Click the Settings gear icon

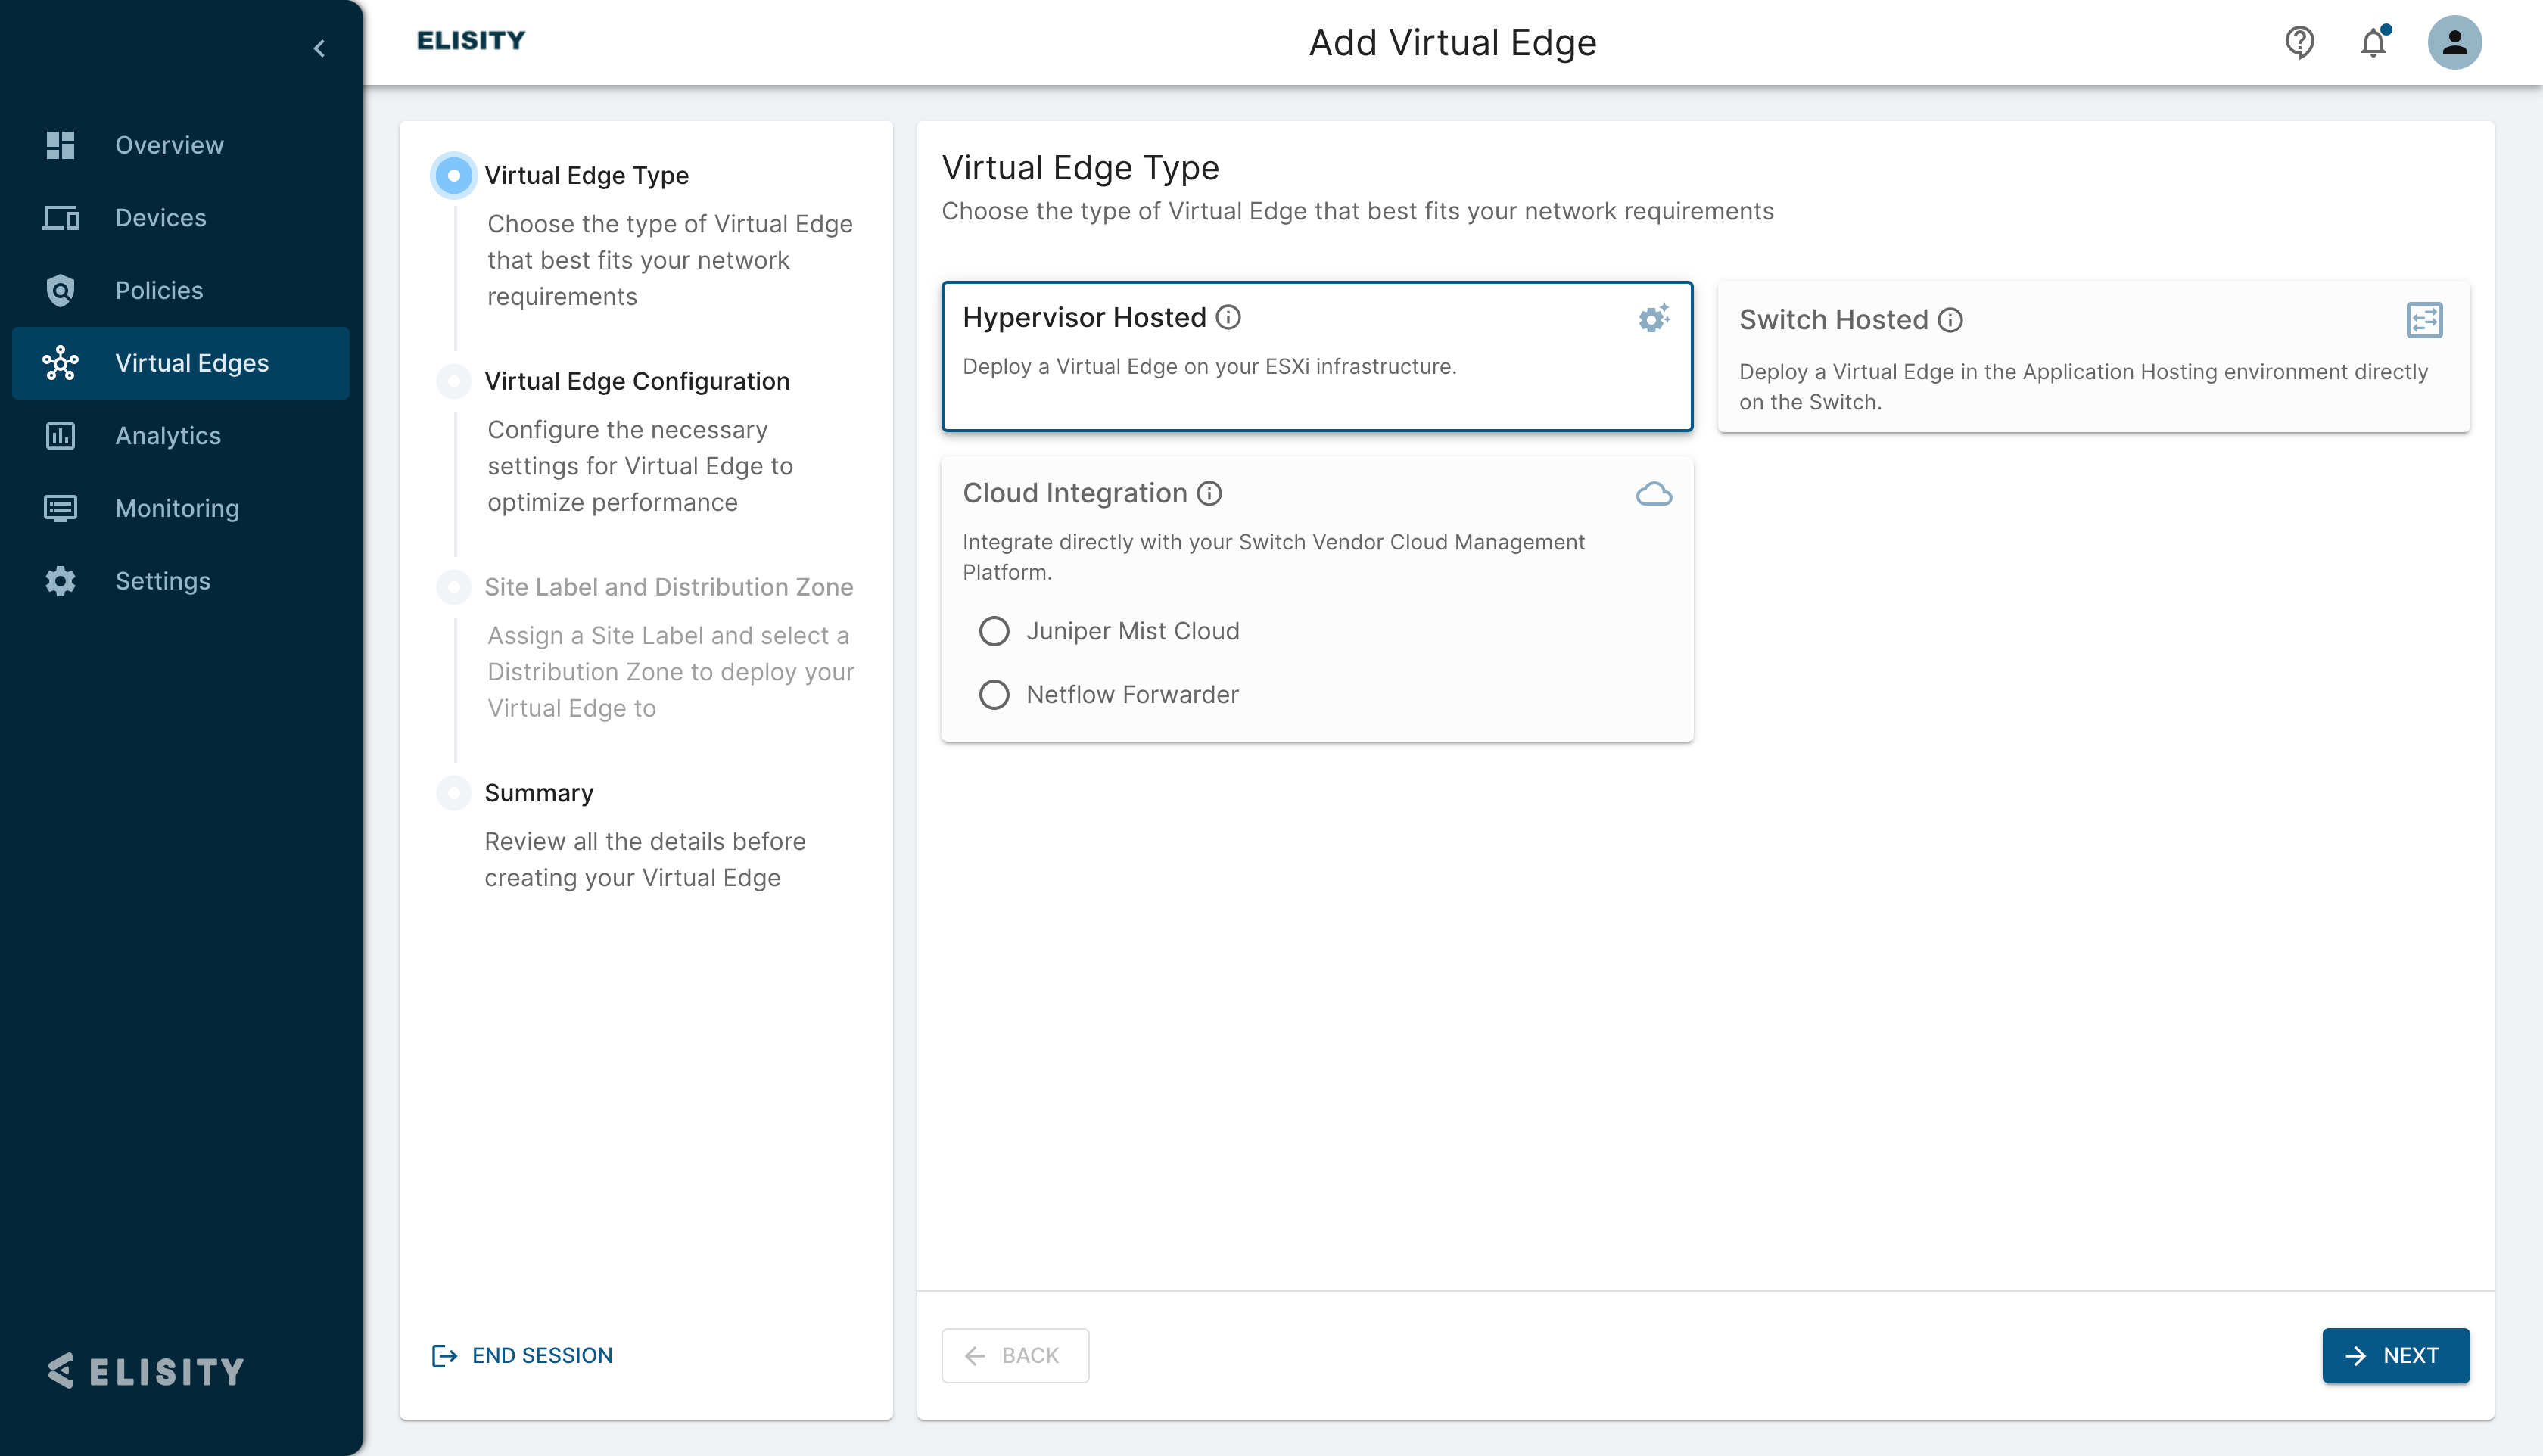pos(60,581)
